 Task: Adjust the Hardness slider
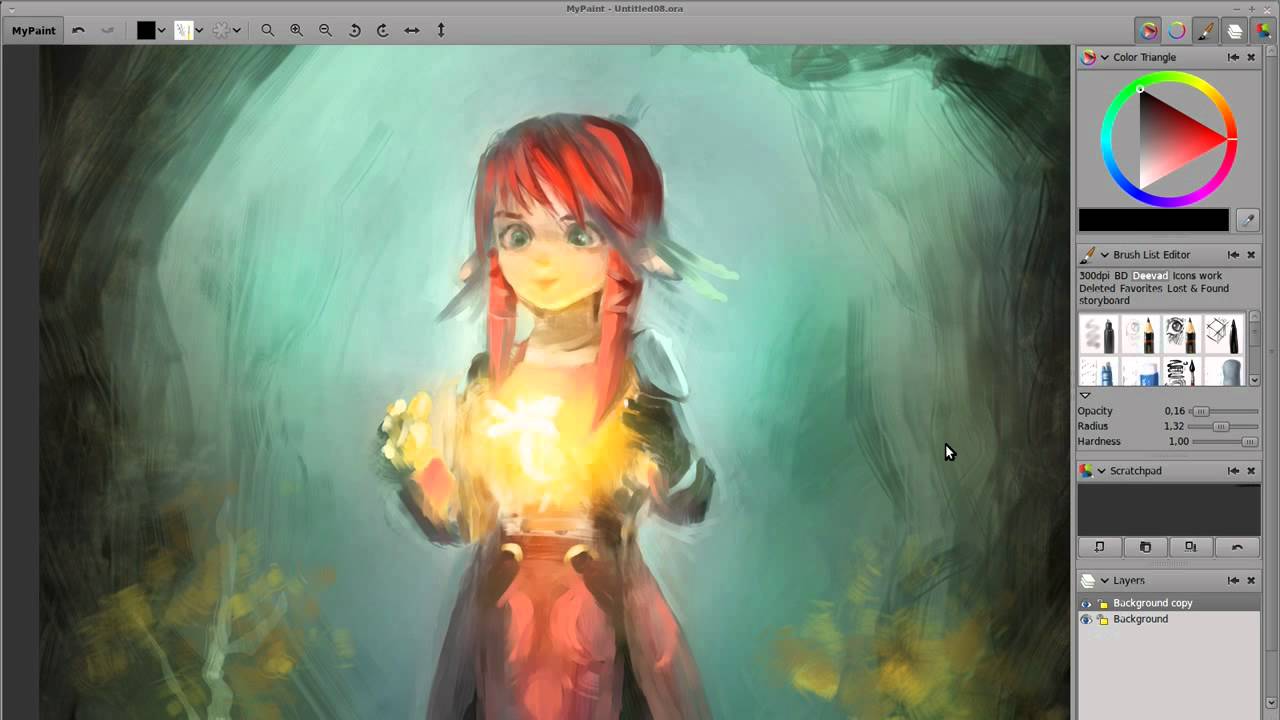[1225, 441]
